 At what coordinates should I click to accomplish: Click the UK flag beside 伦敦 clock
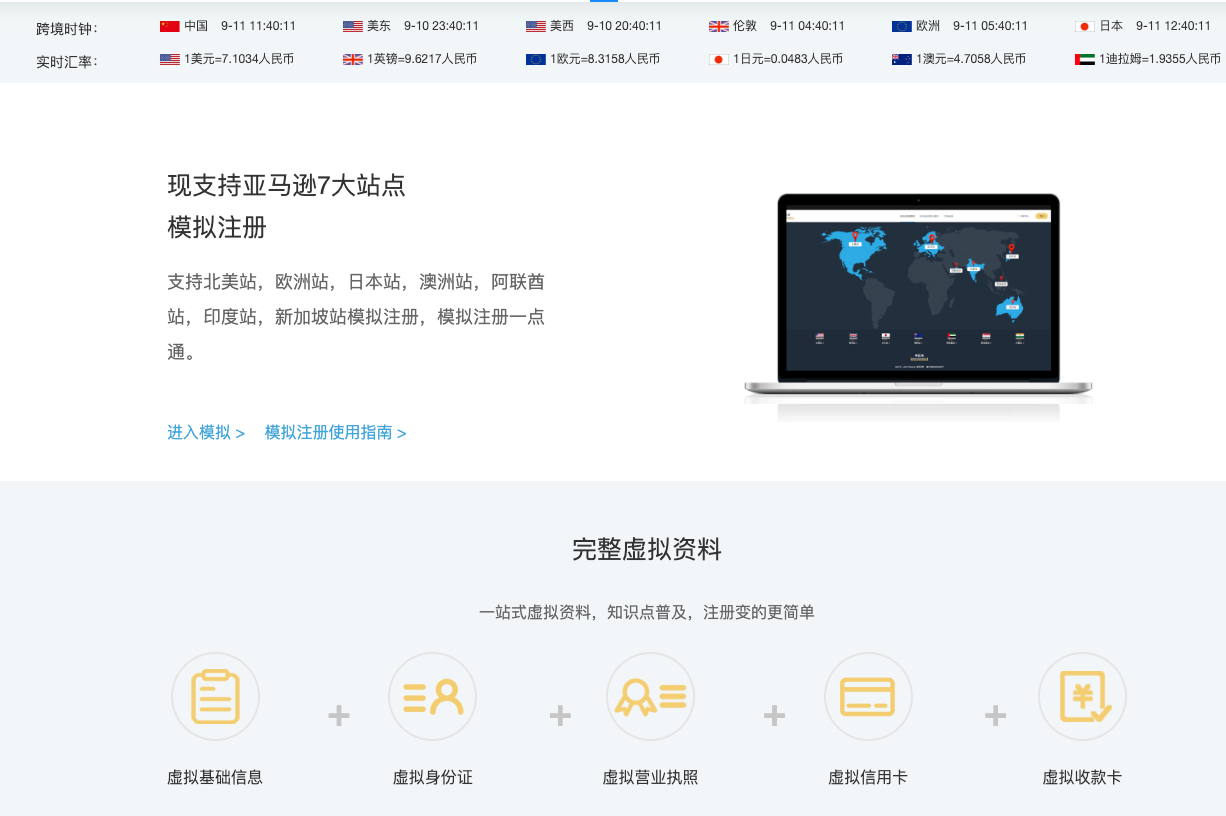[718, 26]
